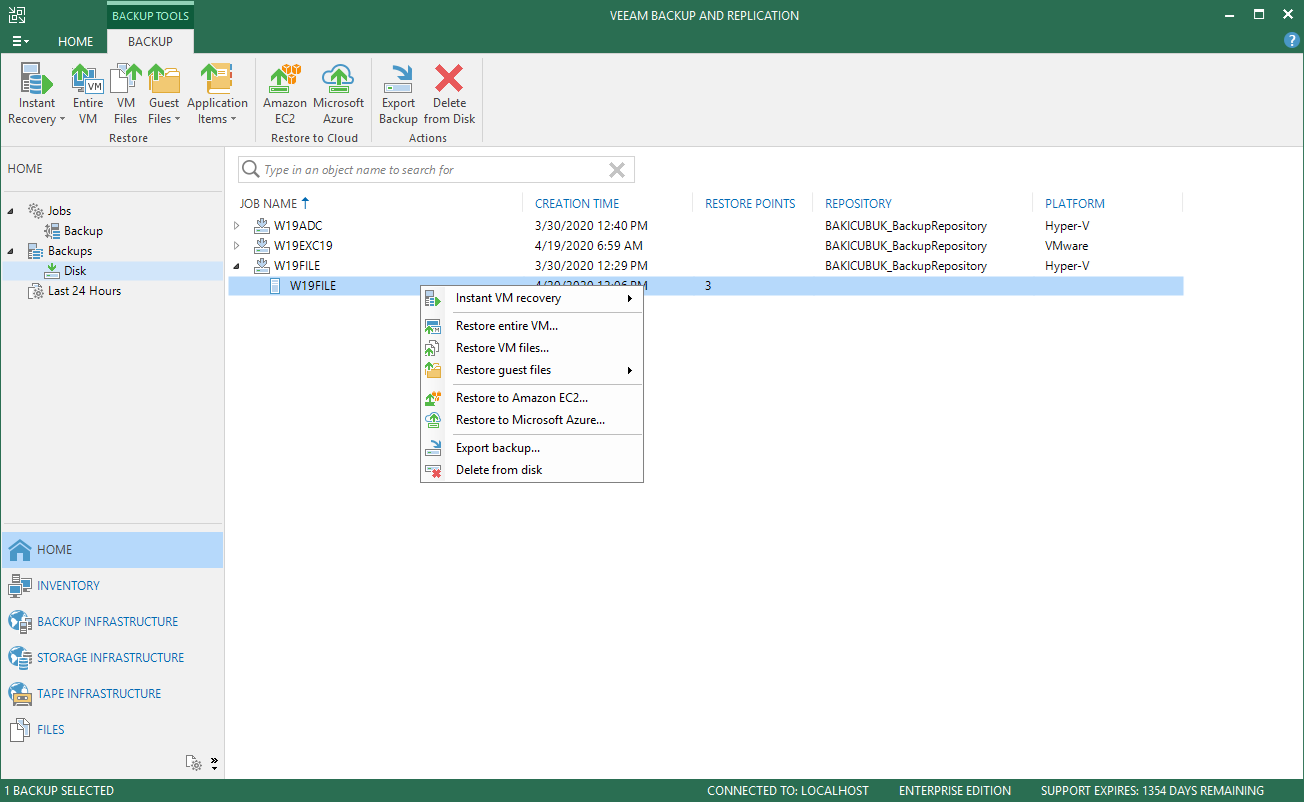Sort by REPOSITORY column header
Viewport: 1304px width, 802px height.
click(x=858, y=203)
